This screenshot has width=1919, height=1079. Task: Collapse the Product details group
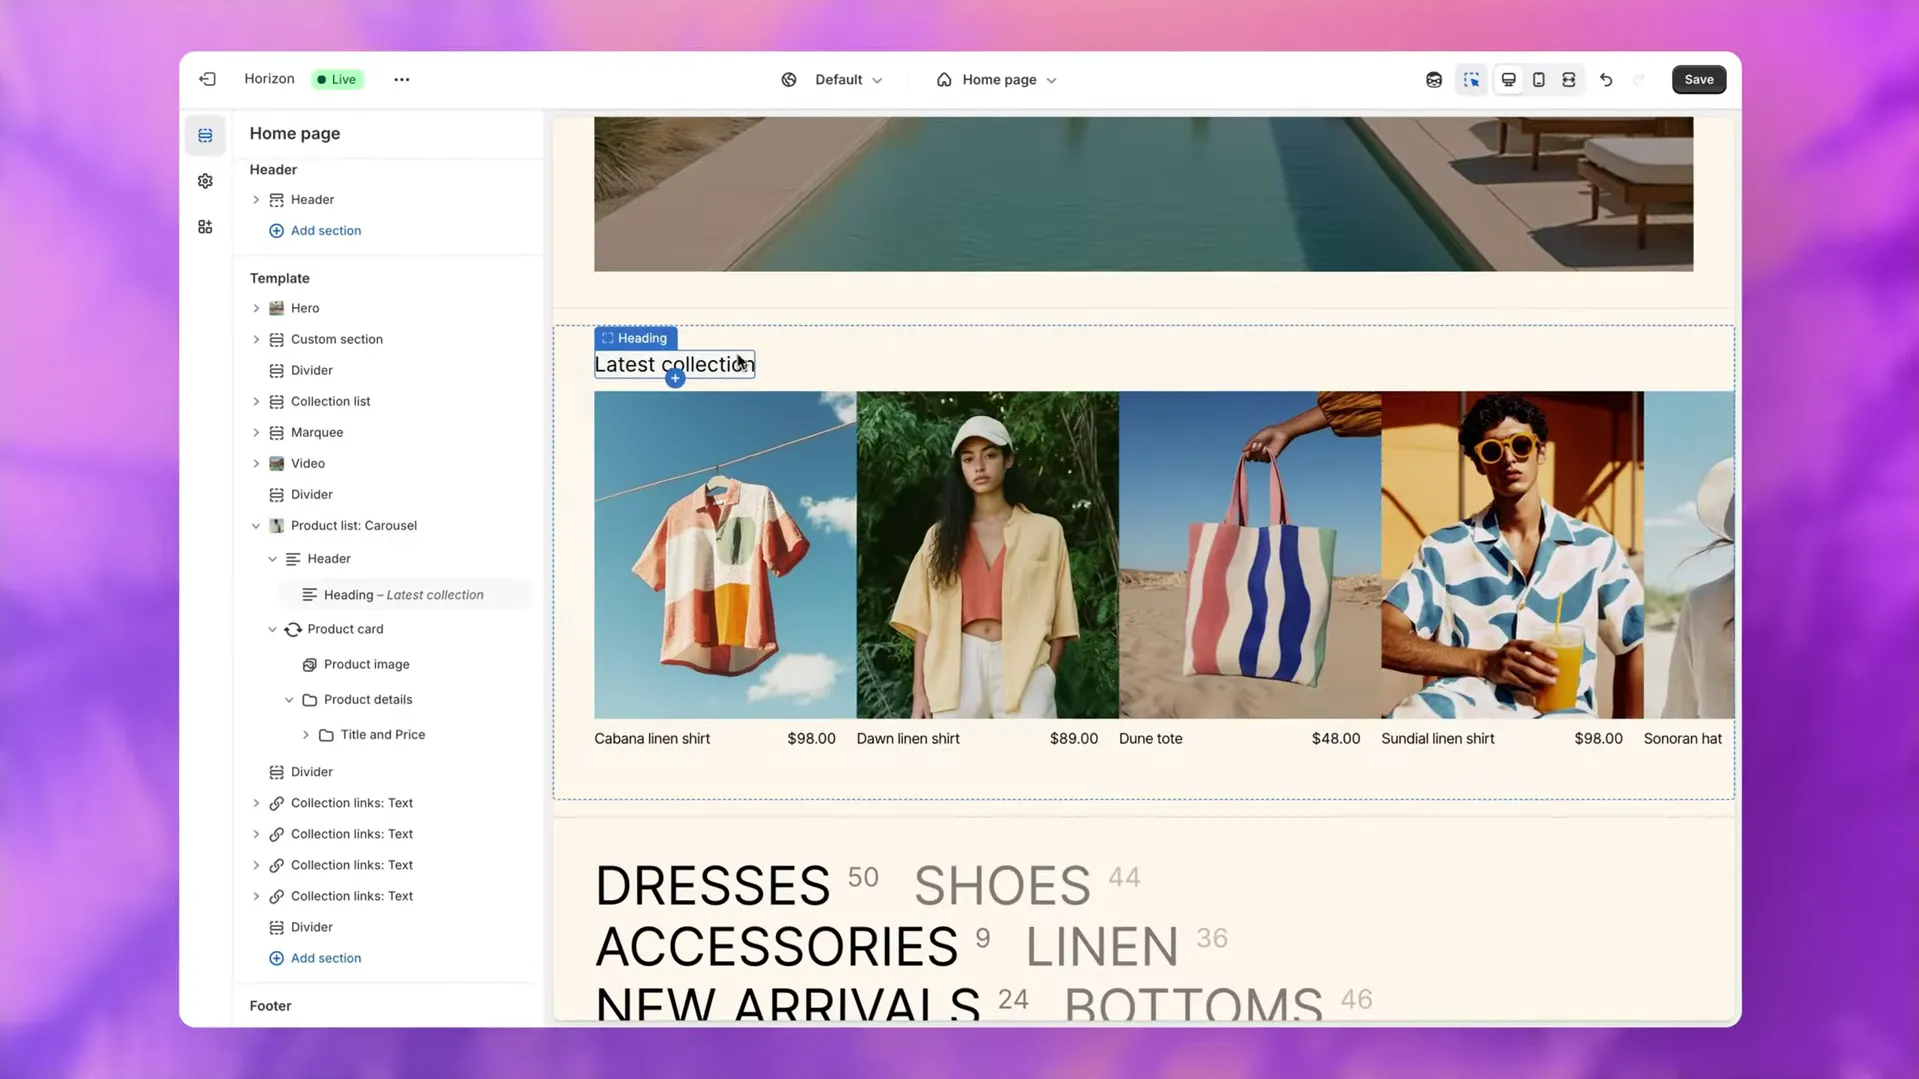[x=289, y=699]
